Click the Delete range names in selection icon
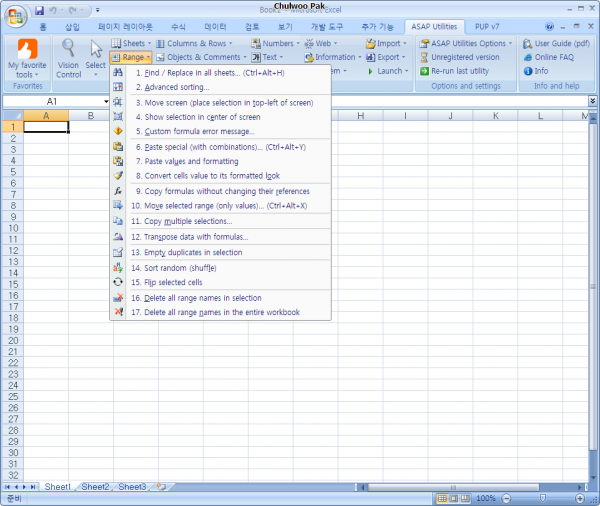The width and height of the screenshot is (600, 506). pos(118,297)
